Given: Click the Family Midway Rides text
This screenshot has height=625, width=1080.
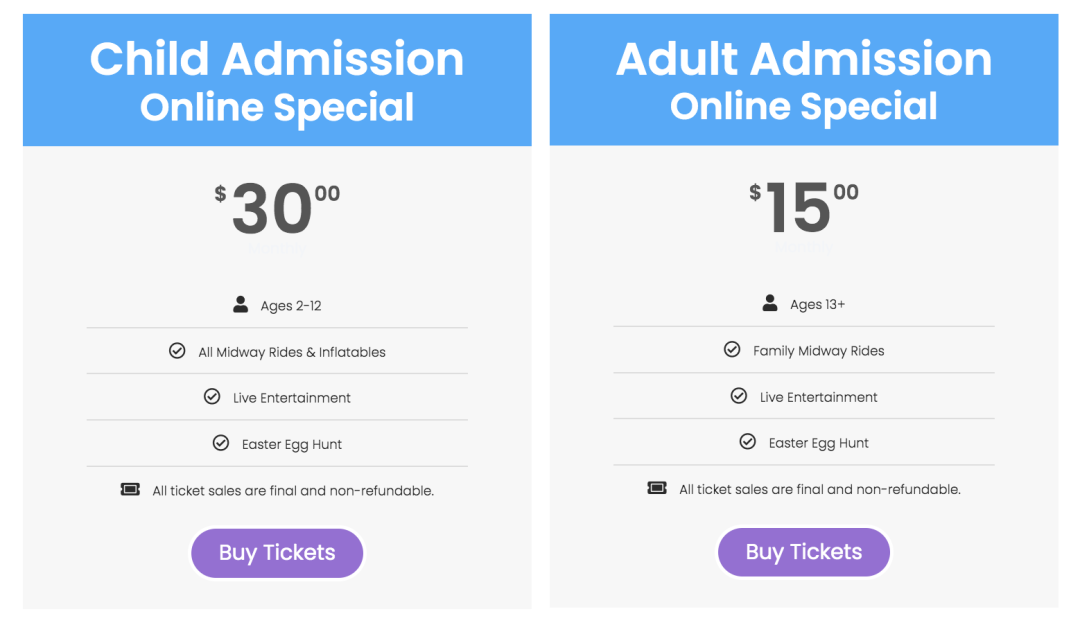Looking at the screenshot, I should [x=818, y=351].
